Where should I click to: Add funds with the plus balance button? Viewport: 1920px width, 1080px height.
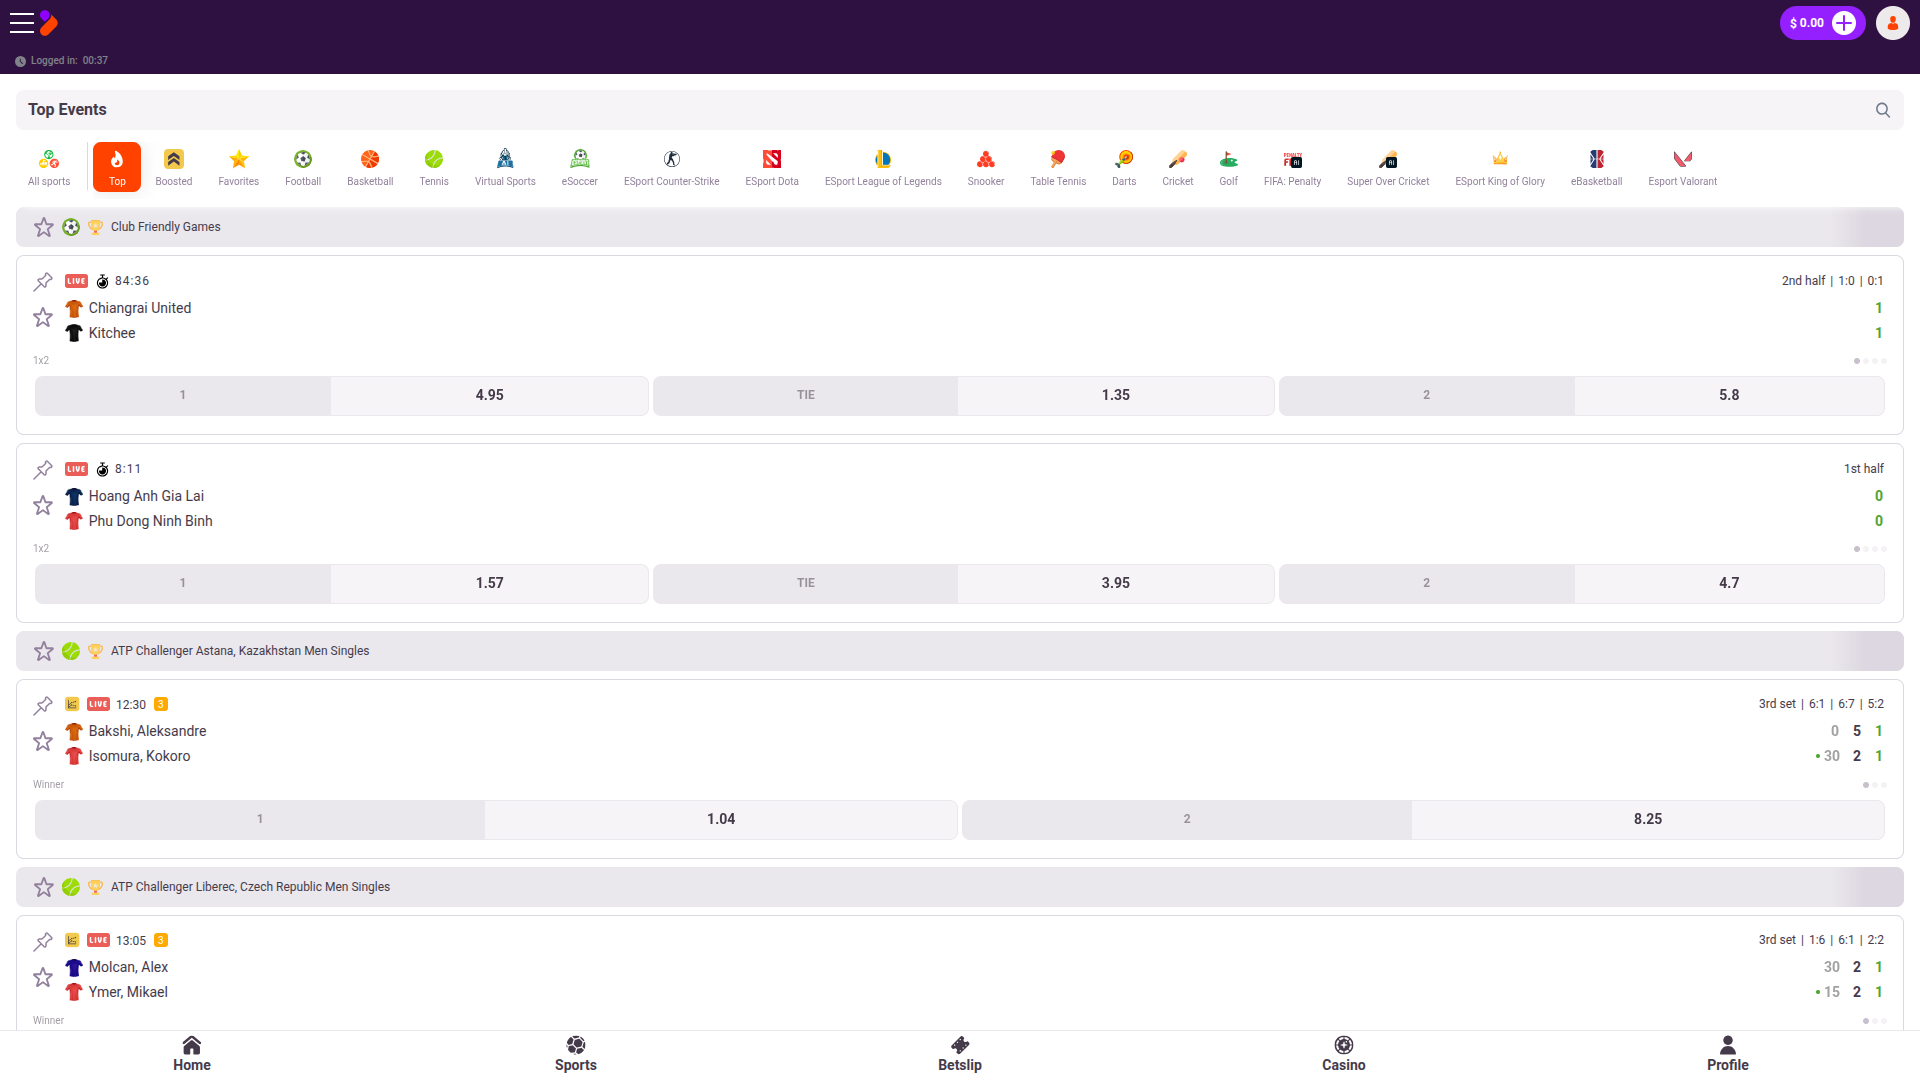1844,23
